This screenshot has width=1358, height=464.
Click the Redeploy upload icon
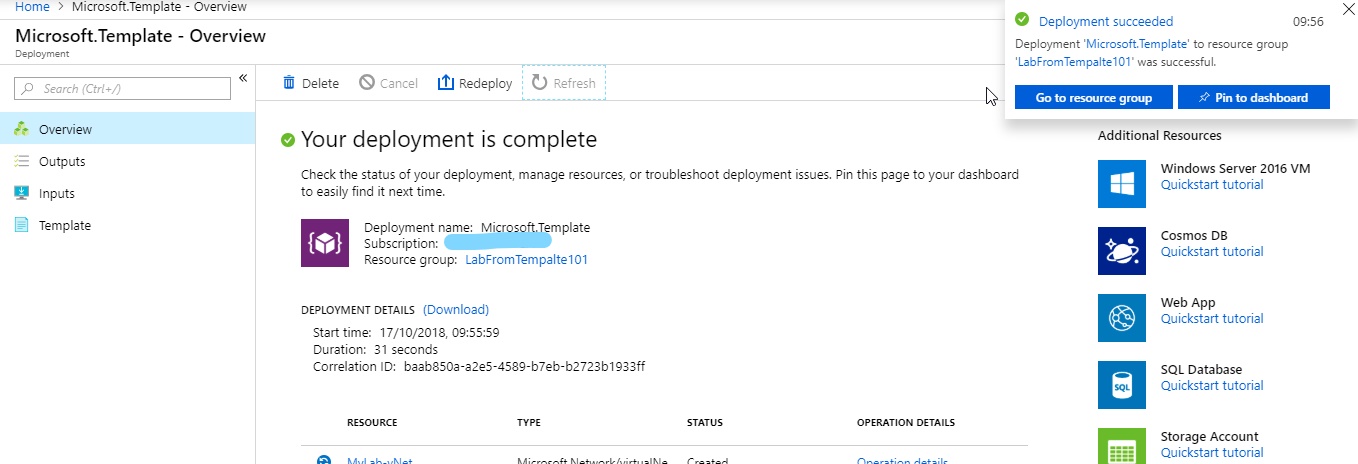click(x=446, y=83)
